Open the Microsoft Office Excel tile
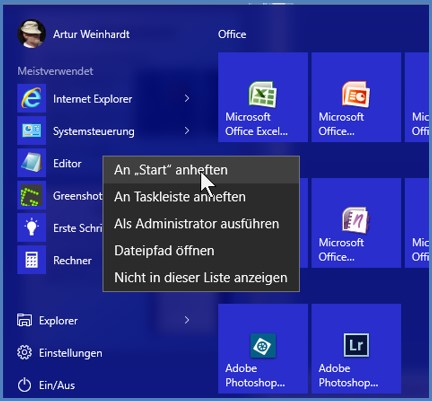432x401 pixels. (263, 97)
